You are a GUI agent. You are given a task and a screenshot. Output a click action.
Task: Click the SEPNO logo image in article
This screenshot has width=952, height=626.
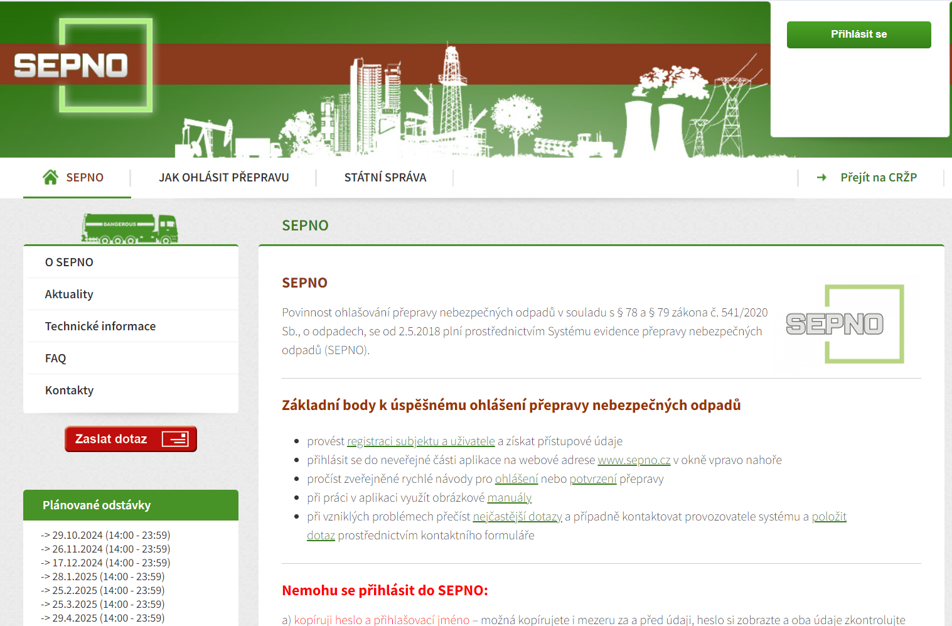[x=845, y=324]
